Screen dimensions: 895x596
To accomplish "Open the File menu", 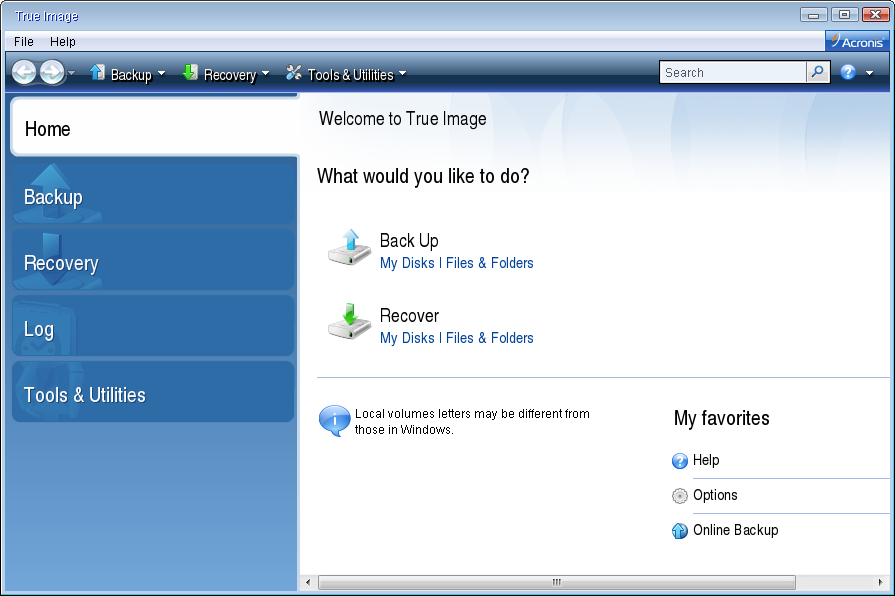I will click(x=24, y=42).
